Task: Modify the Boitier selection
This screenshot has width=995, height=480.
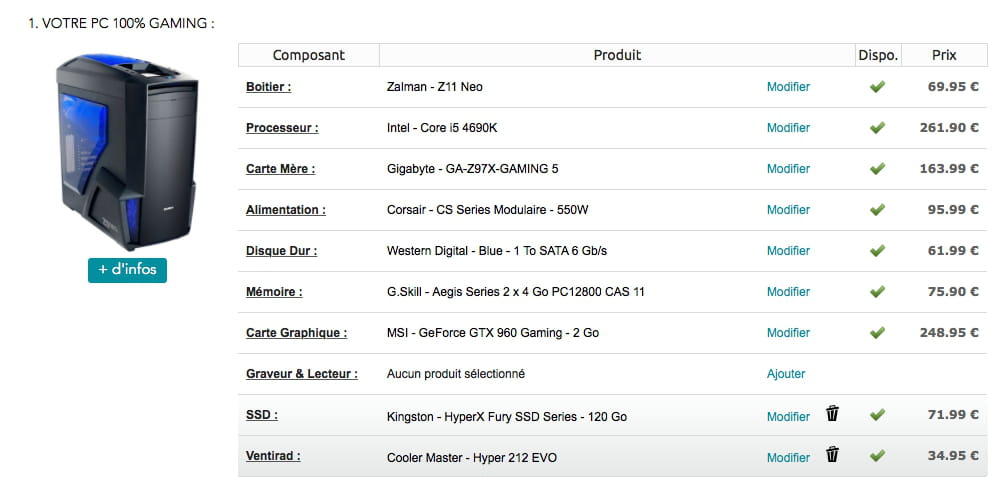Action: click(788, 87)
